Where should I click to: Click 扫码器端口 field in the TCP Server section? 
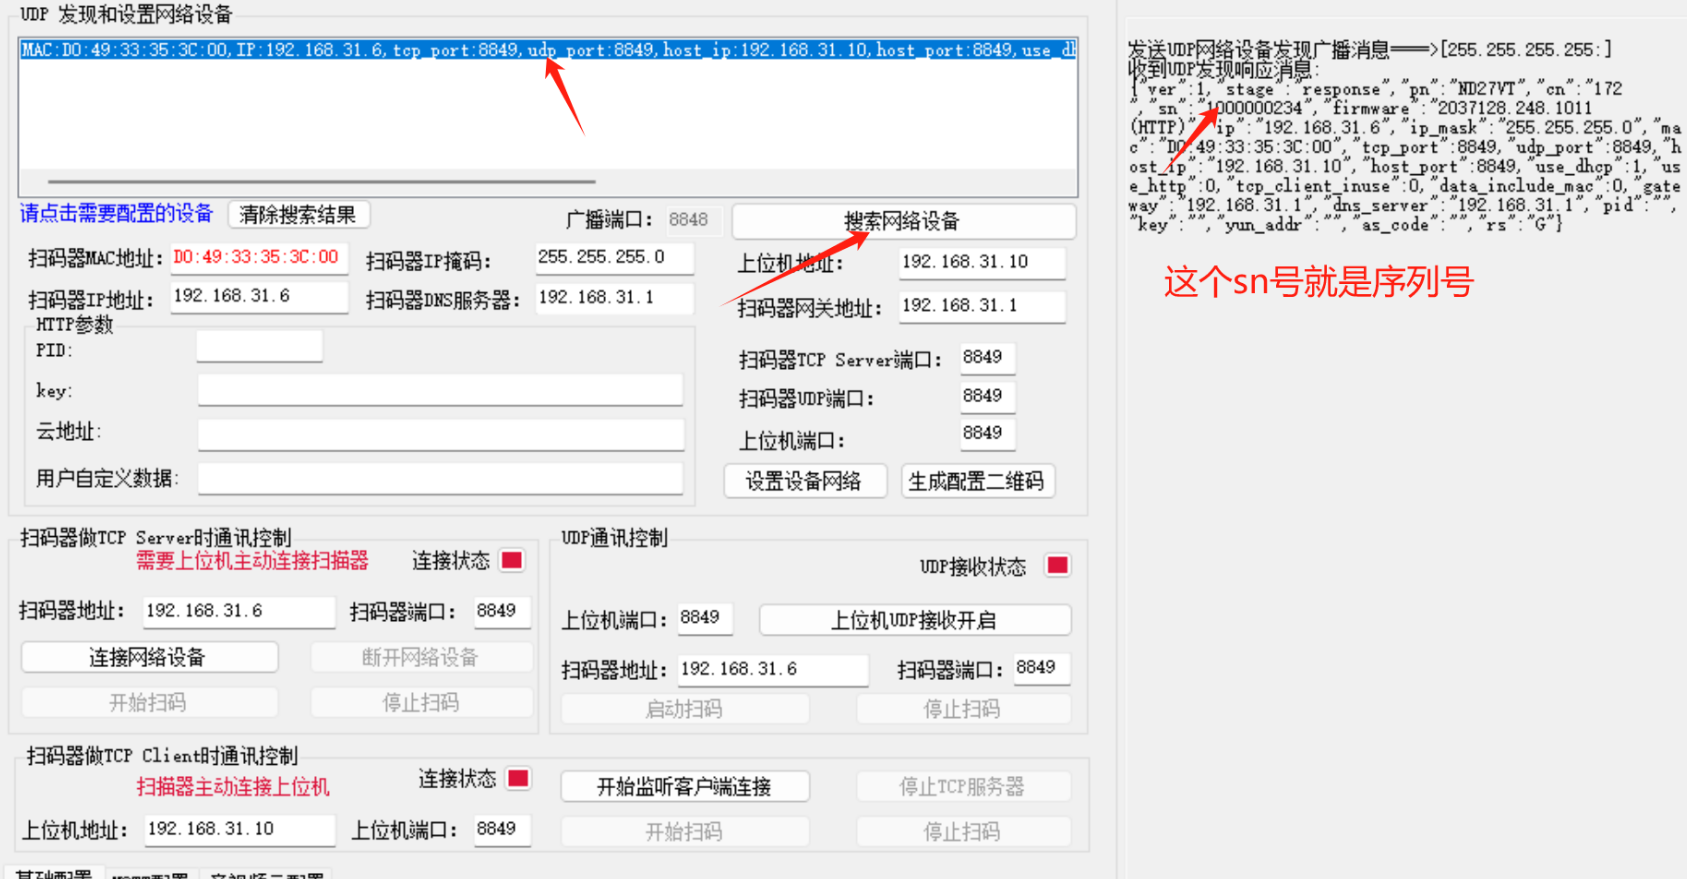[502, 612]
